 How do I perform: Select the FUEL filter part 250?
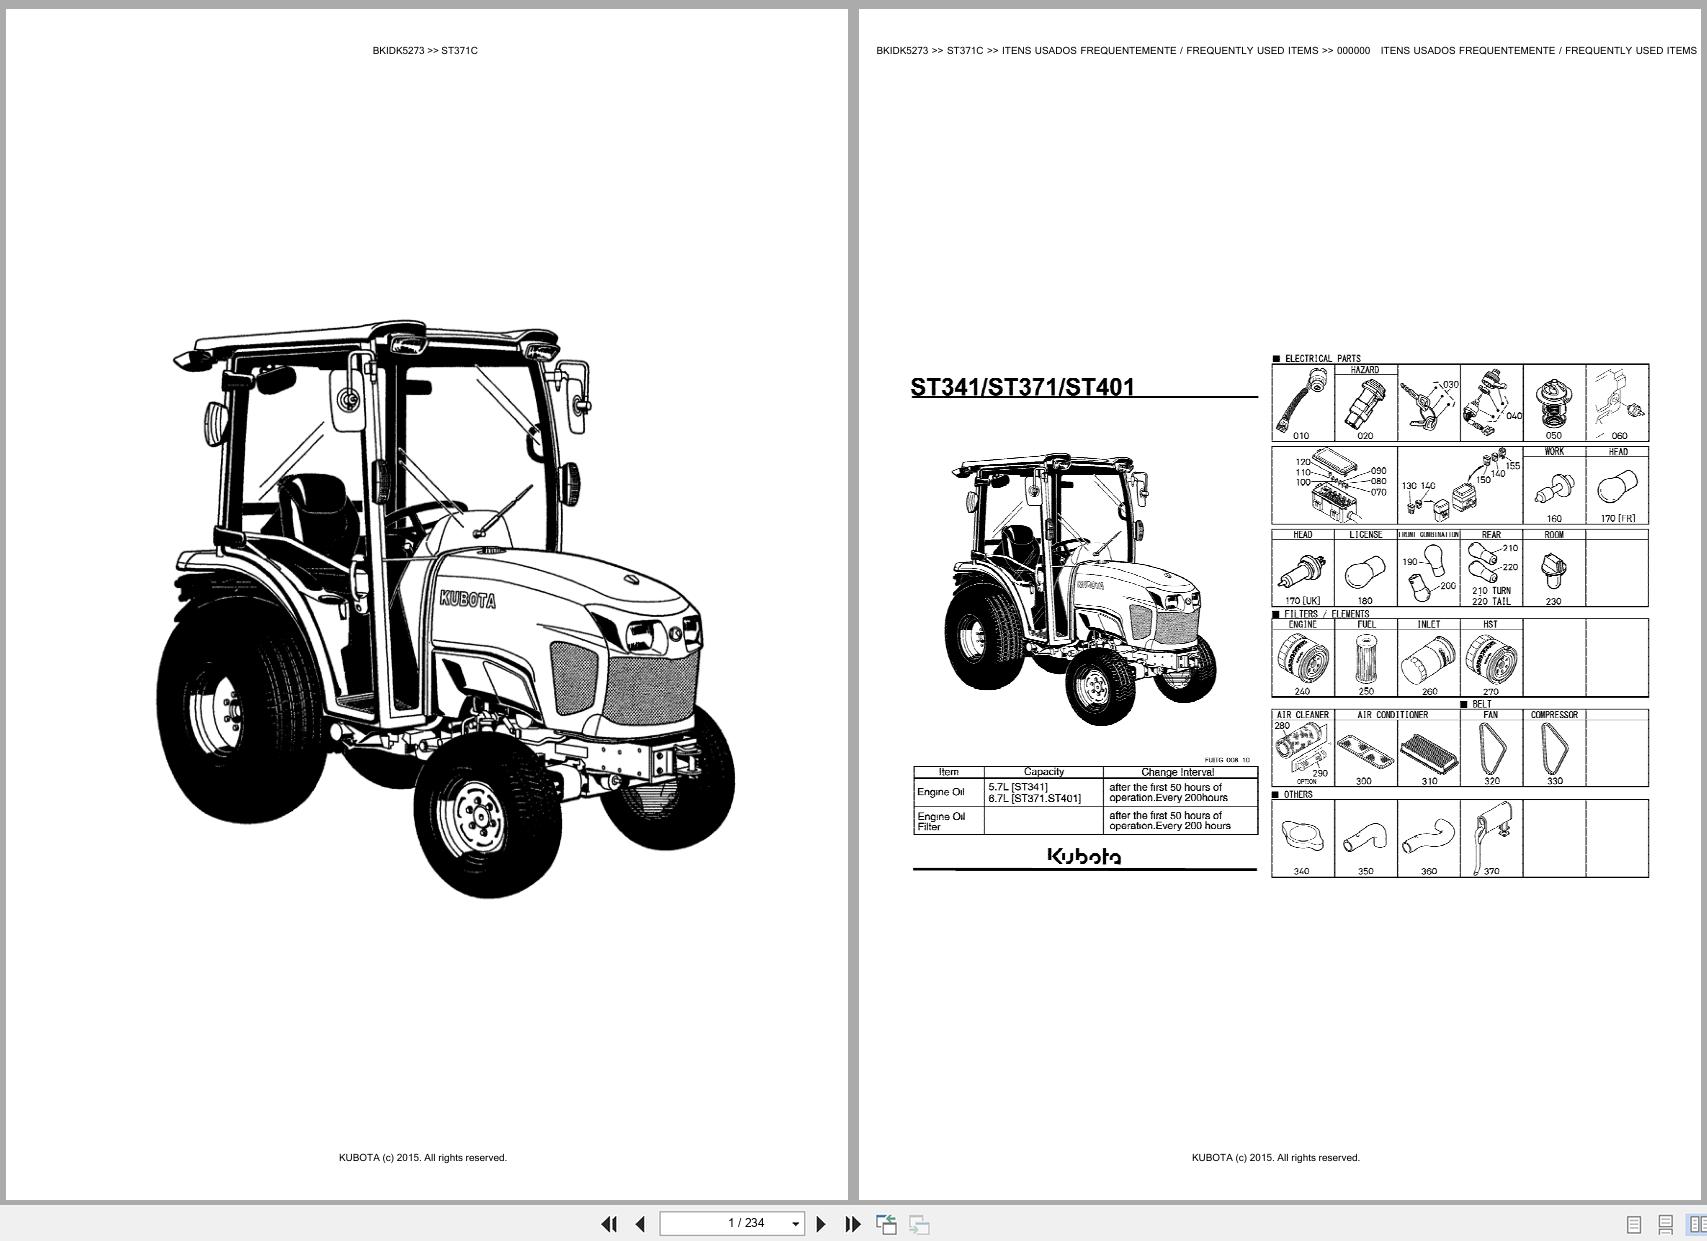(x=1365, y=657)
